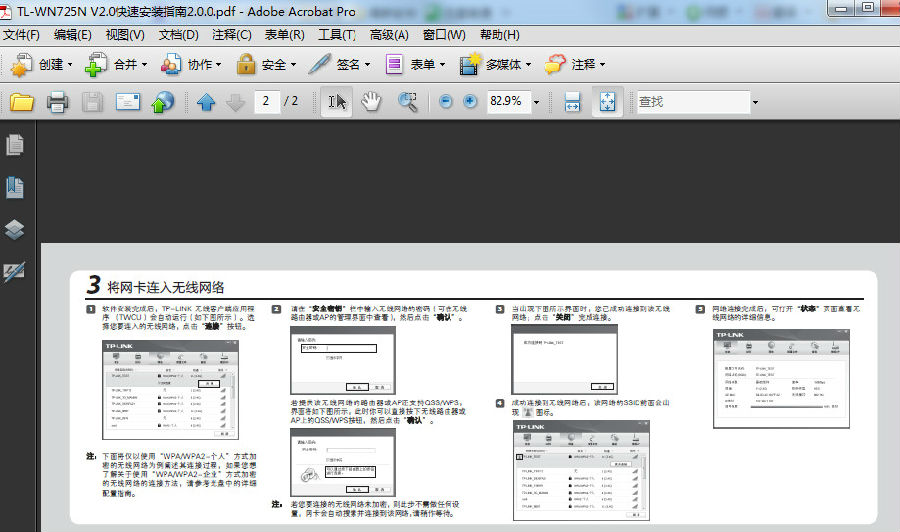Click the Print icon
This screenshot has width=900, height=532.
tap(57, 103)
